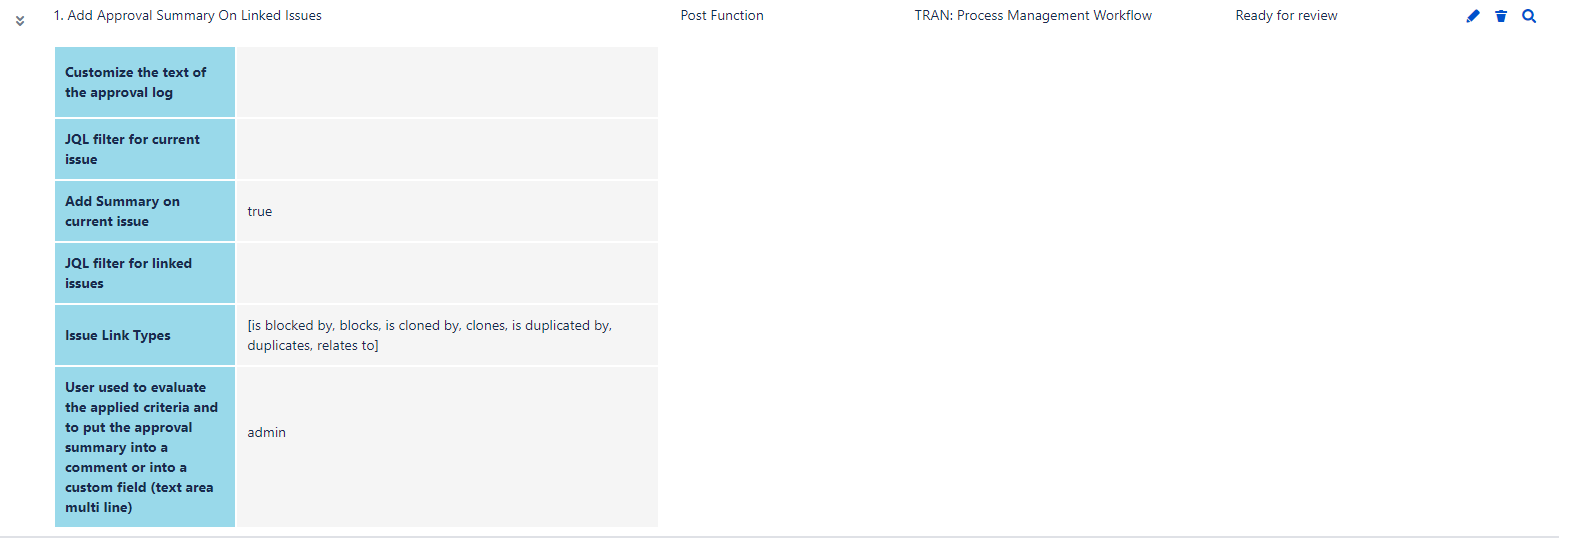
Task: Click the empty value beside 'Customize the text'
Action: click(x=446, y=82)
